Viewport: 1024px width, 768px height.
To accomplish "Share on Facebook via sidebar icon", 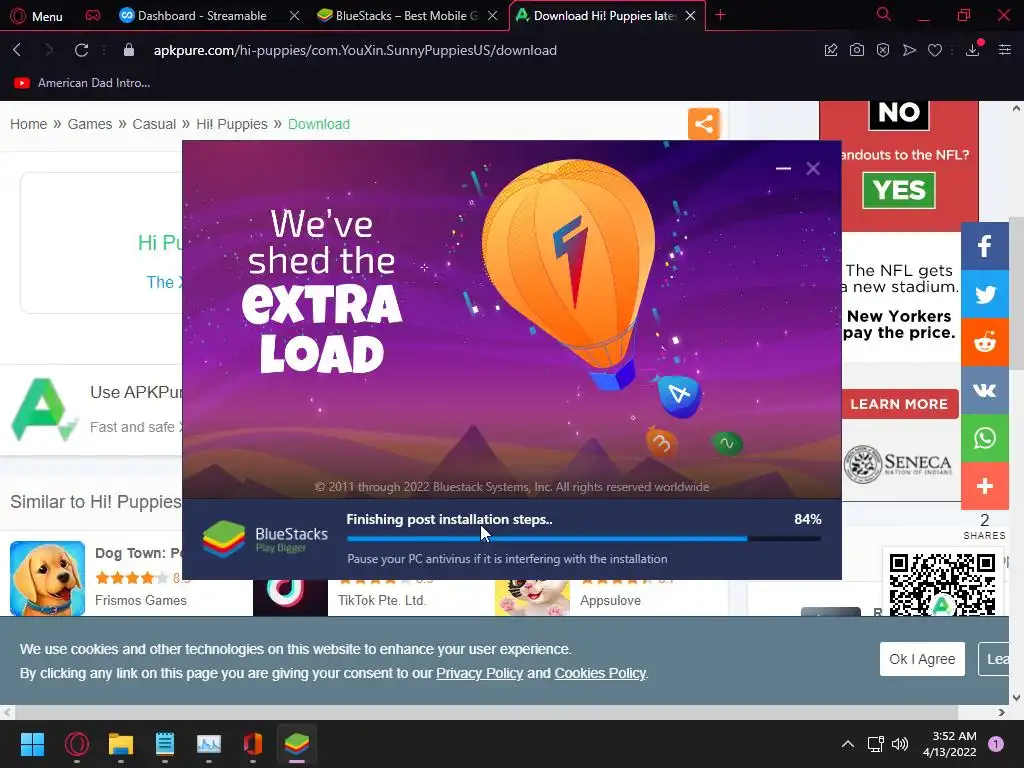I will pos(985,246).
